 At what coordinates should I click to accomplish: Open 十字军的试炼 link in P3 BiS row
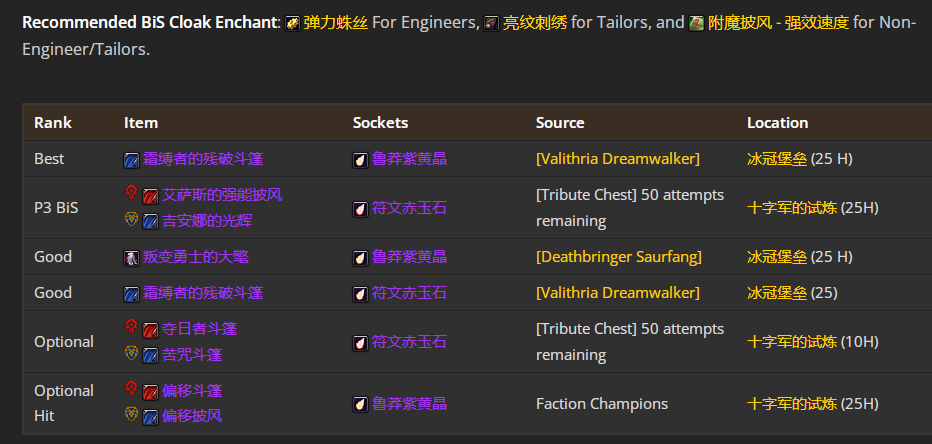792,208
